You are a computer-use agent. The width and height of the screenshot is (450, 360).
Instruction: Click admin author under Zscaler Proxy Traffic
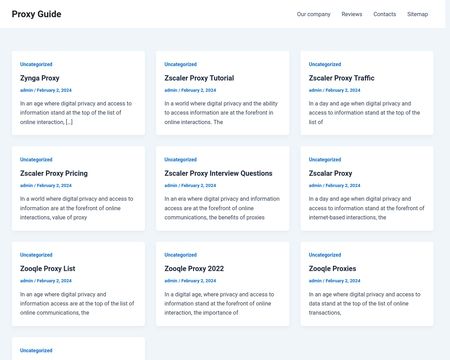click(315, 90)
